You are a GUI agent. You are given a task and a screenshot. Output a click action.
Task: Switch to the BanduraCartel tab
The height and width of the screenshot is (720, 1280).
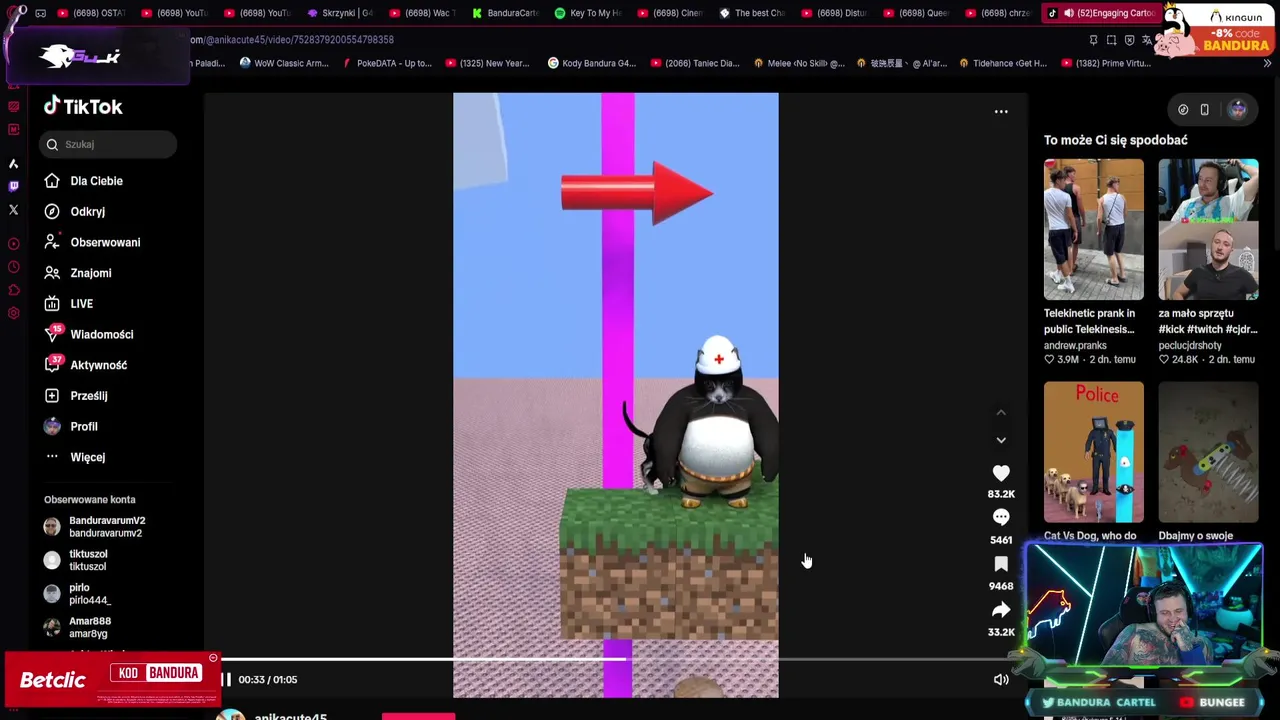[504, 13]
